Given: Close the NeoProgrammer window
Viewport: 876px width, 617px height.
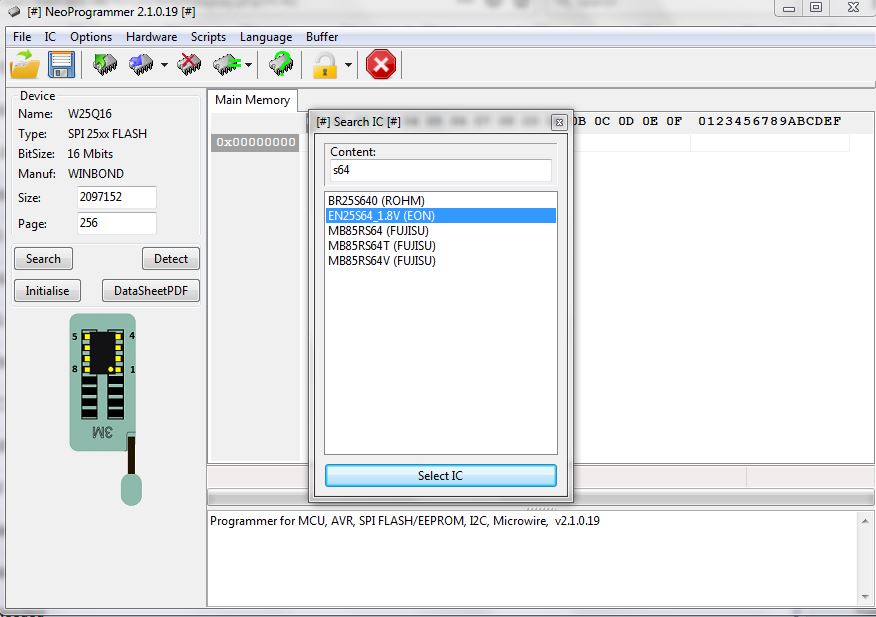Looking at the screenshot, I should [853, 8].
